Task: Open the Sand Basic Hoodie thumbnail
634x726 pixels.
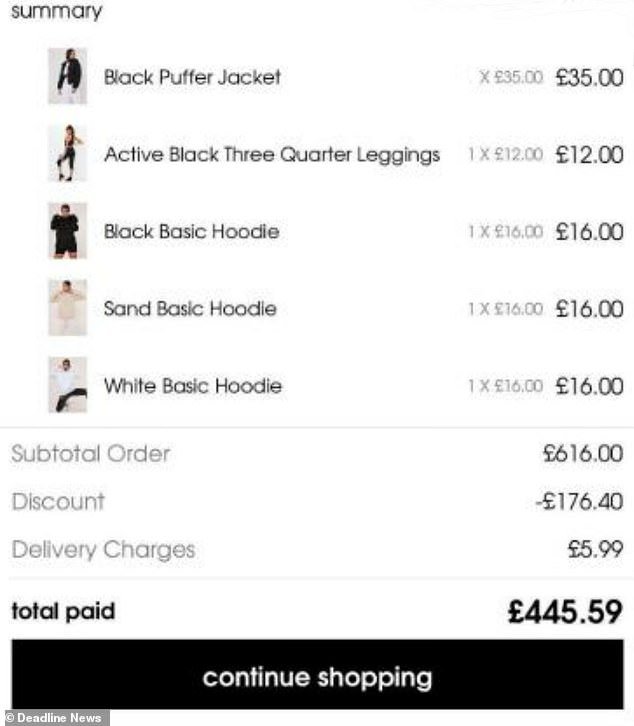Action: coord(68,307)
